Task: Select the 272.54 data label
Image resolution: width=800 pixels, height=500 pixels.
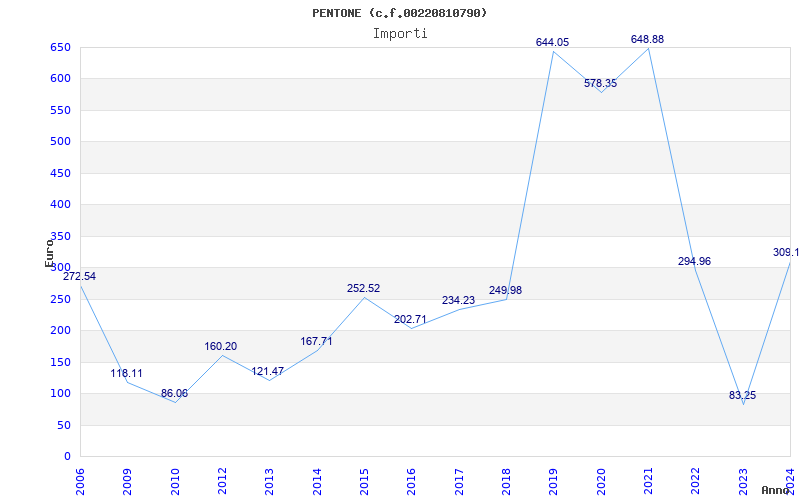Action: point(79,277)
